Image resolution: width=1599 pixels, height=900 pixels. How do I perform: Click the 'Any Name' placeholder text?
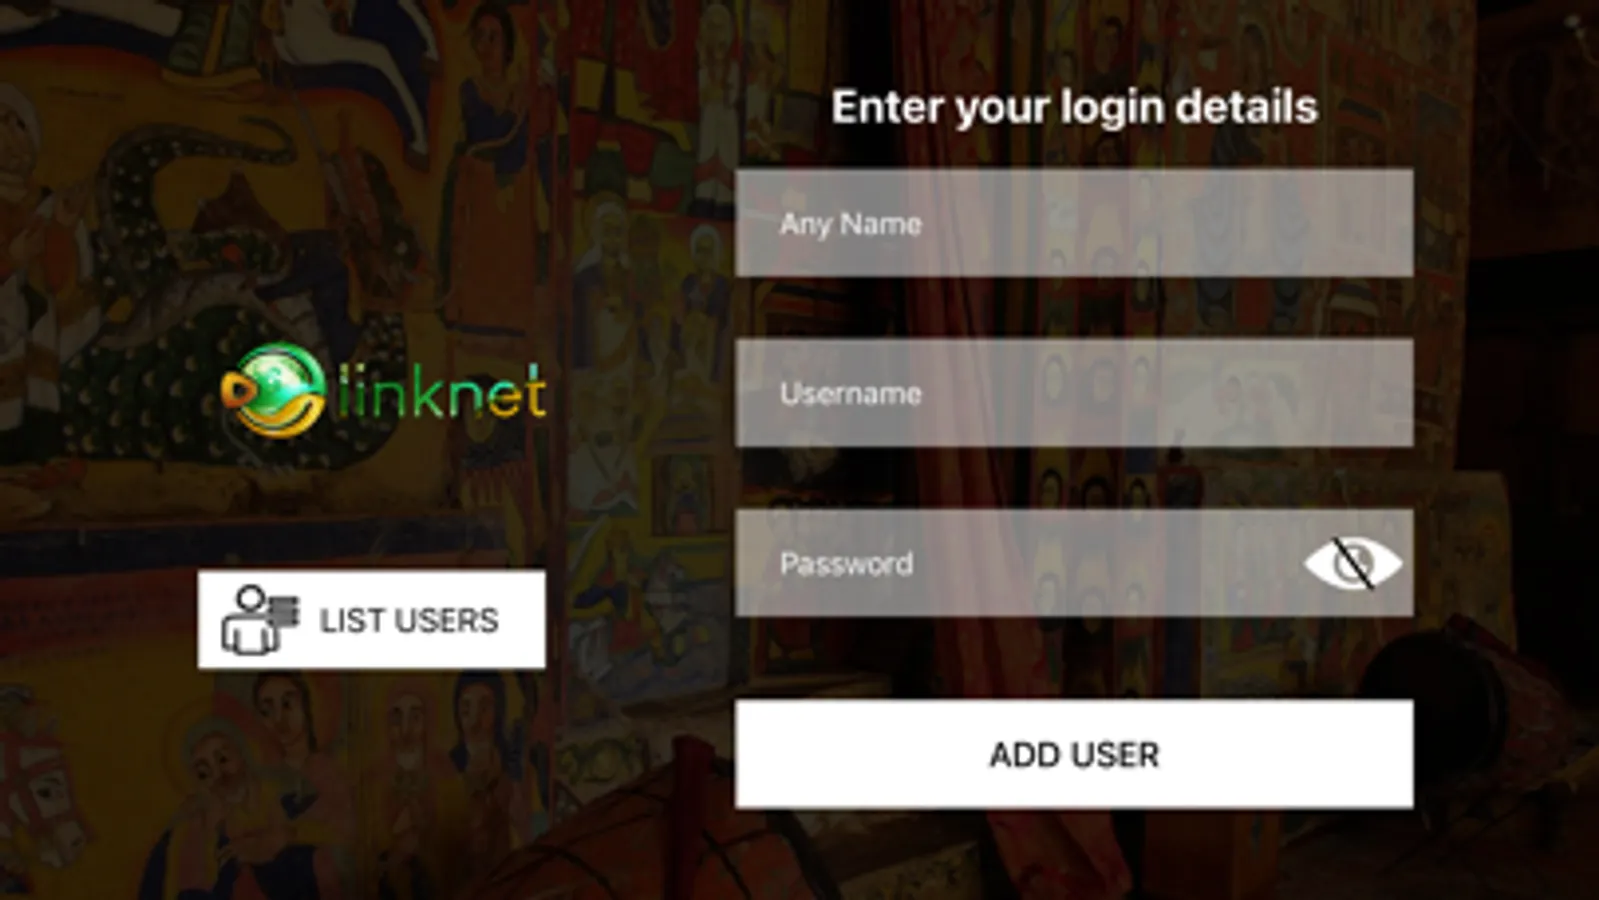[x=850, y=224]
